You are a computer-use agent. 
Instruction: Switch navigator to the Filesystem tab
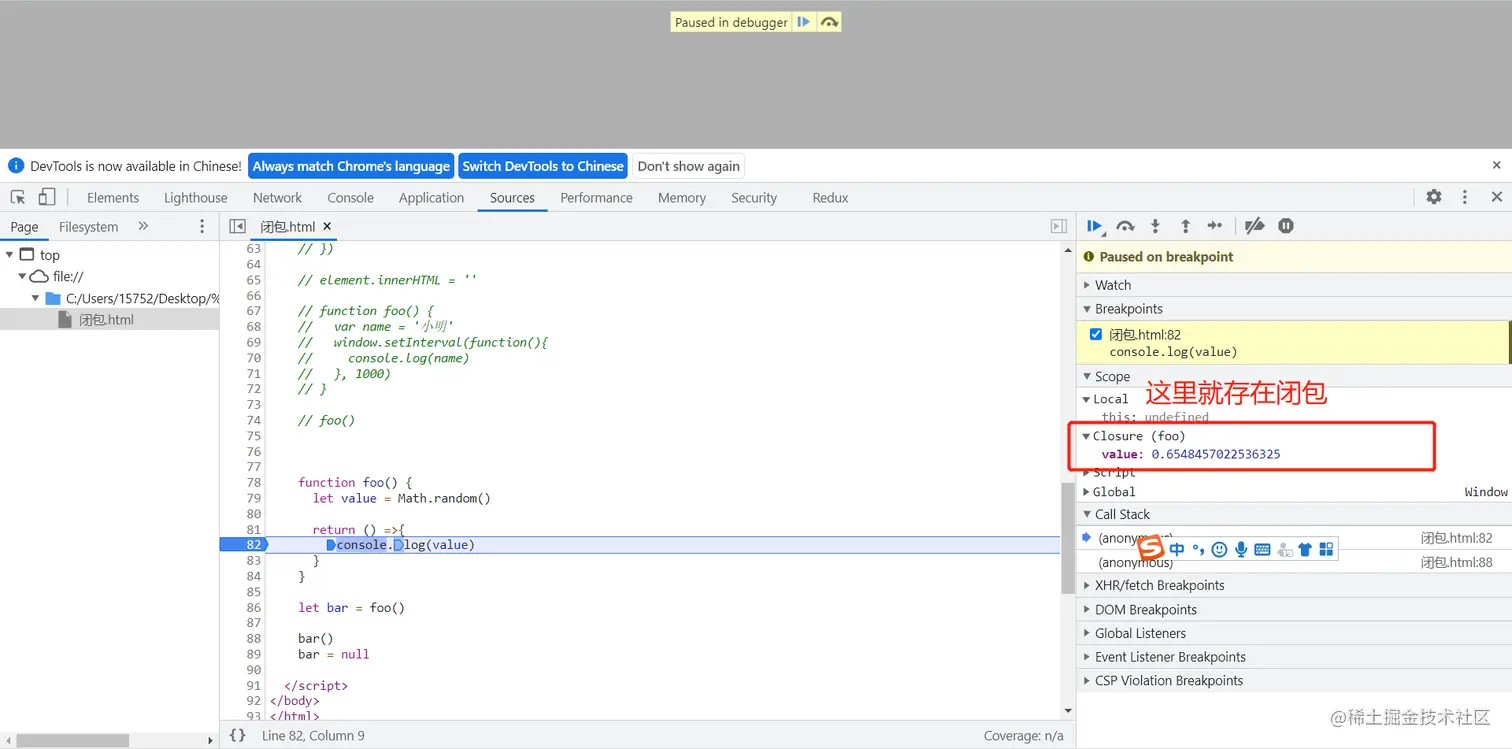[x=88, y=227]
